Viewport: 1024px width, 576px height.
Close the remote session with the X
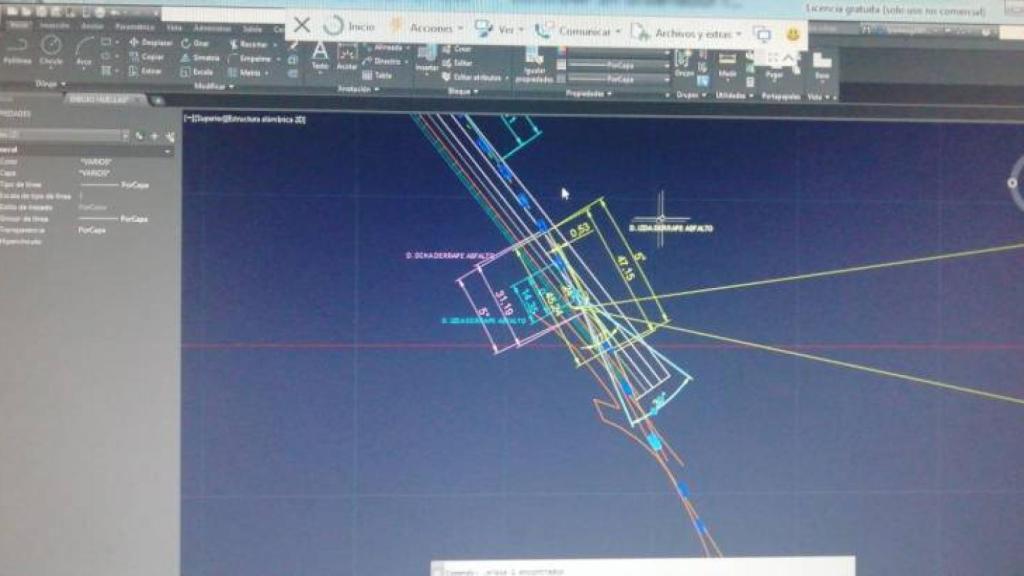click(x=301, y=25)
